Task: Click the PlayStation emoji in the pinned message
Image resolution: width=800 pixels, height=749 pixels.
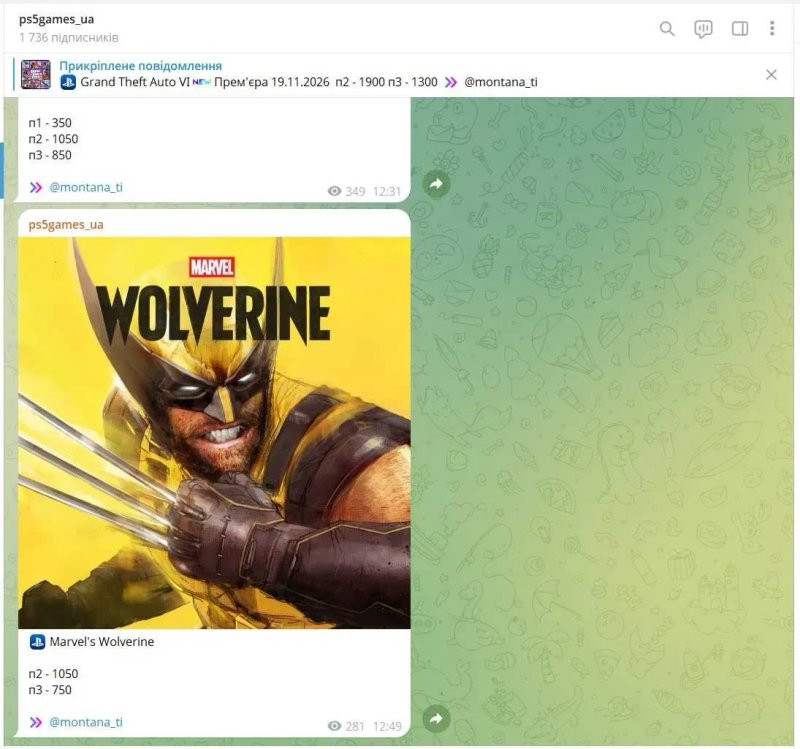Action: click(x=68, y=82)
